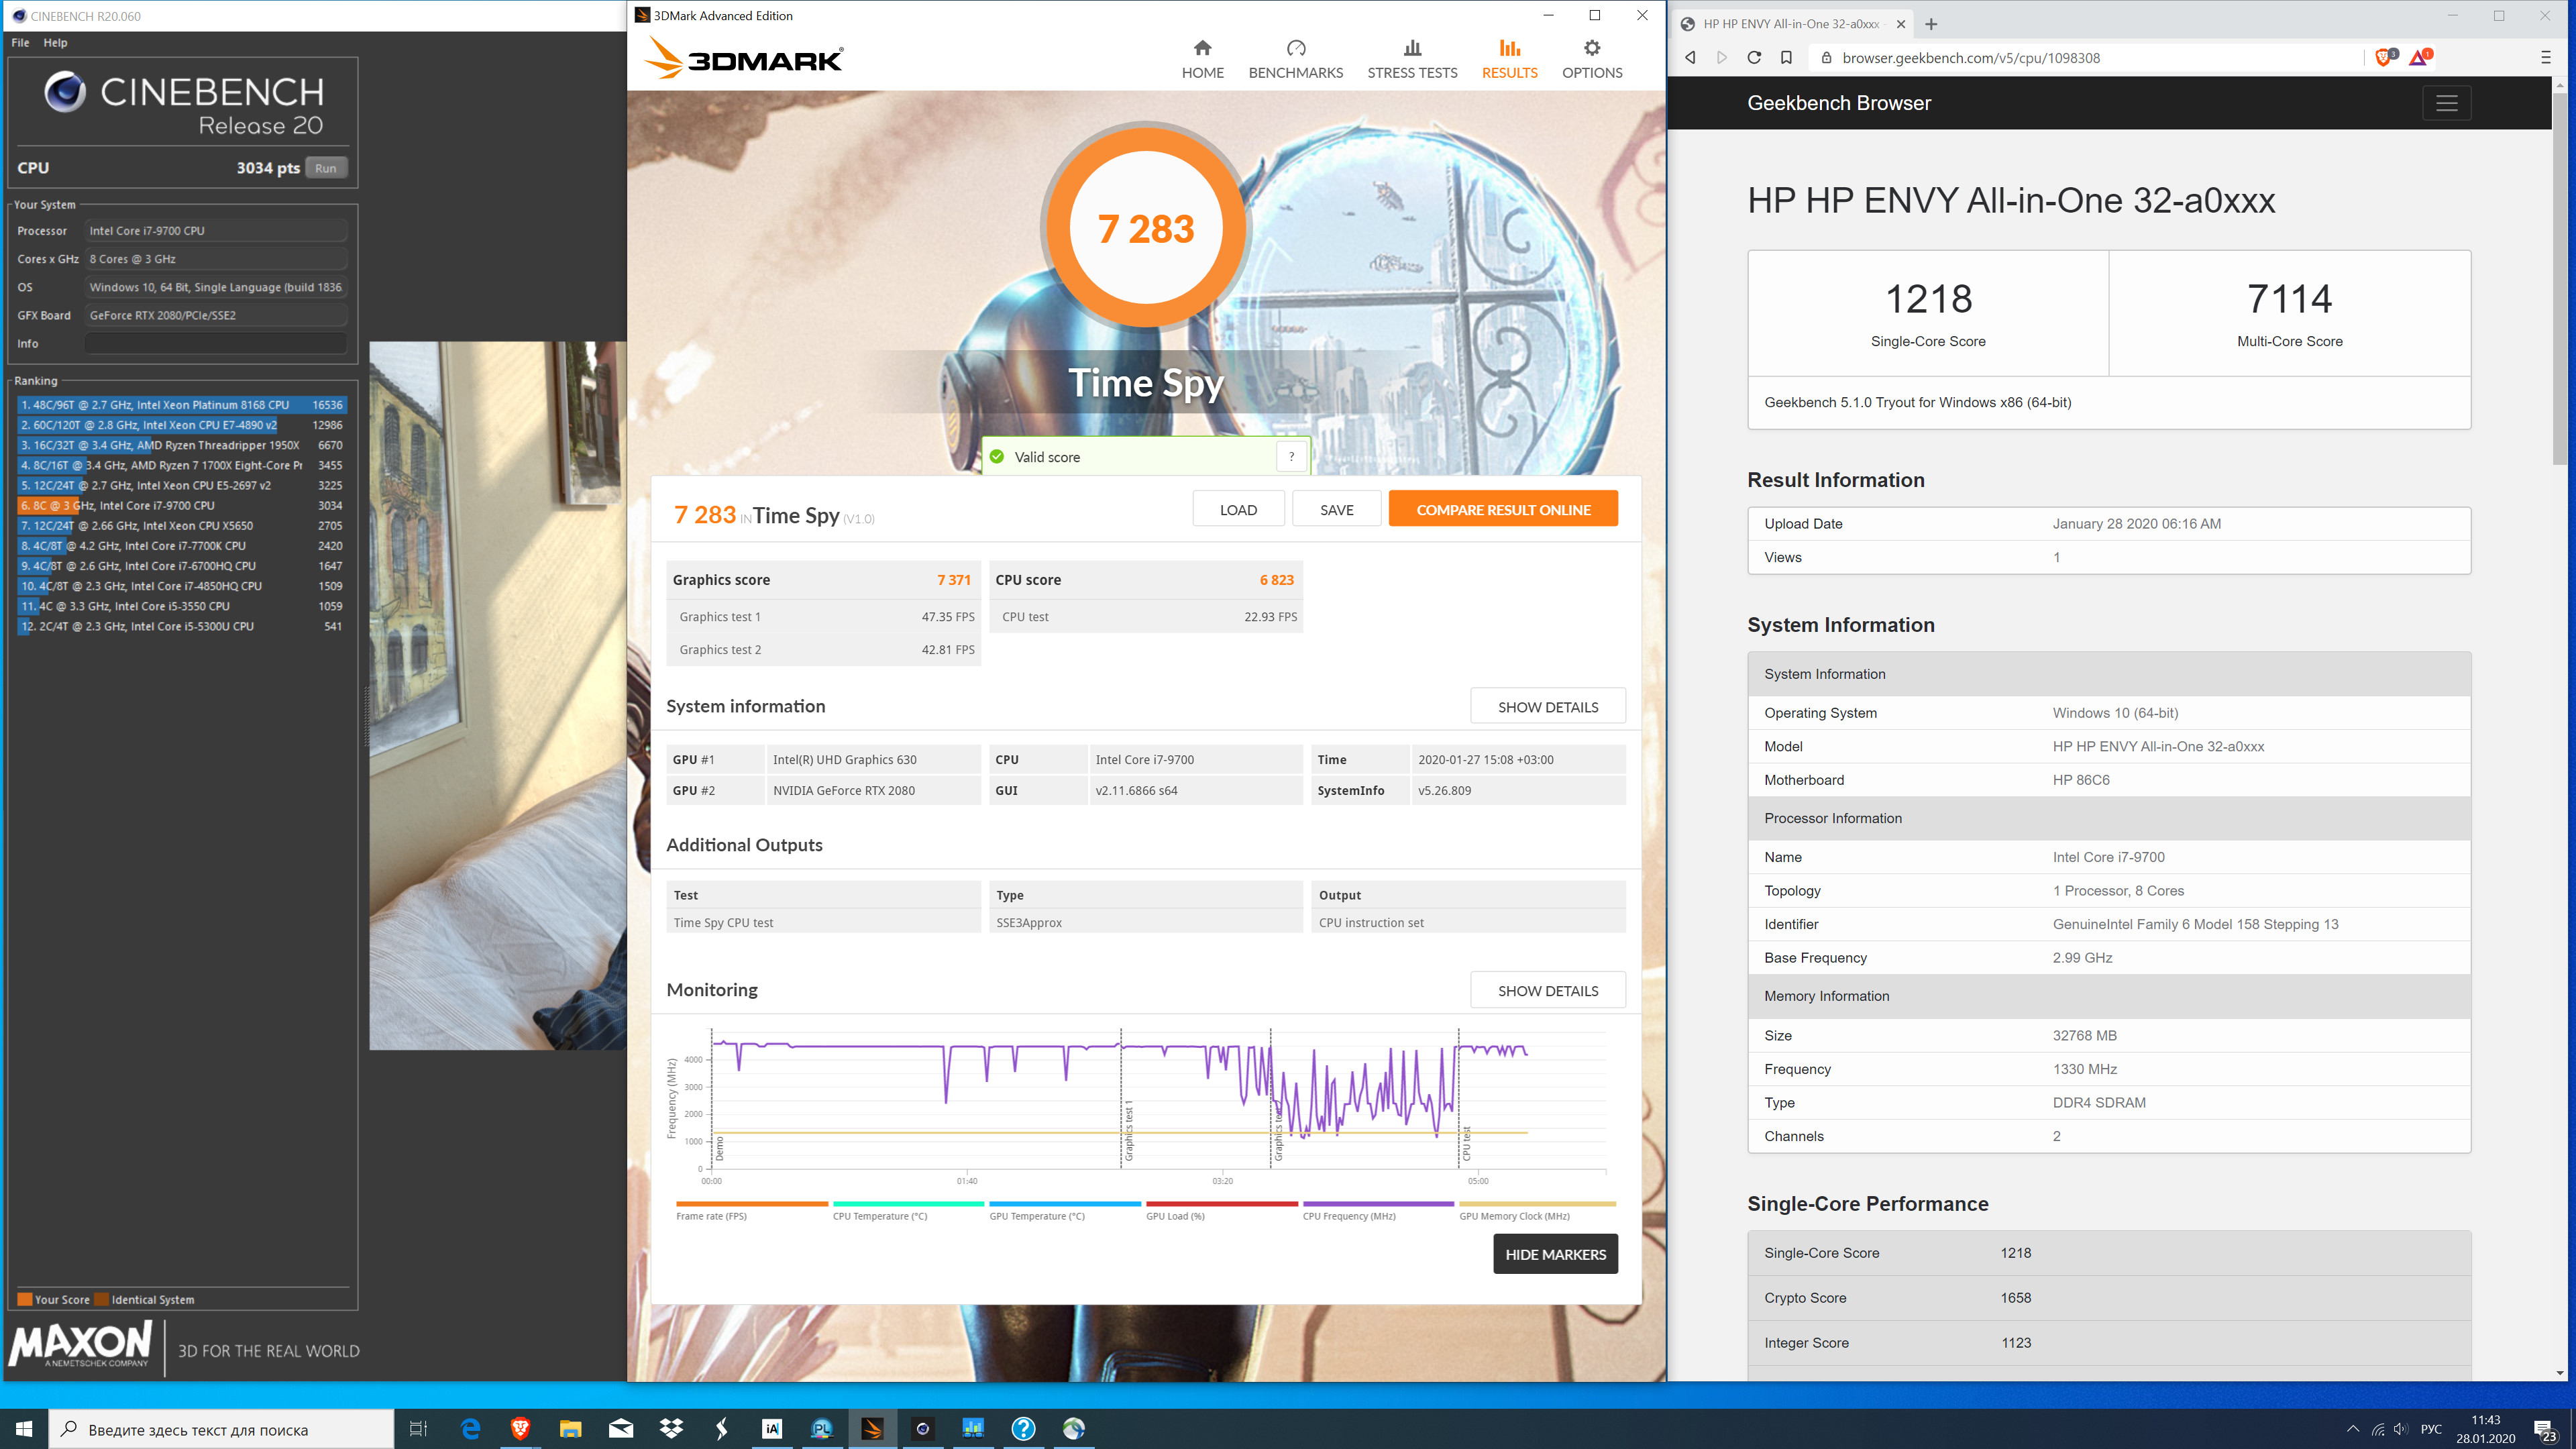Open Cinebench File menu

pyautogui.click(x=20, y=43)
